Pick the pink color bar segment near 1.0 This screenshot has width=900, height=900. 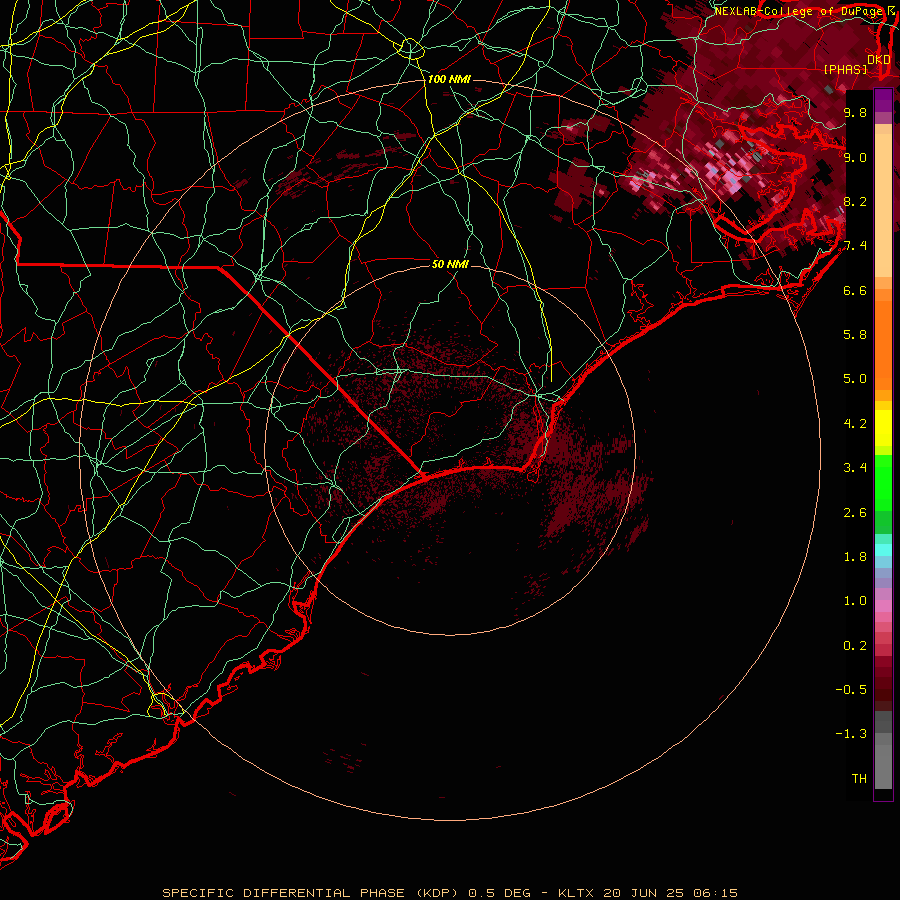click(883, 606)
